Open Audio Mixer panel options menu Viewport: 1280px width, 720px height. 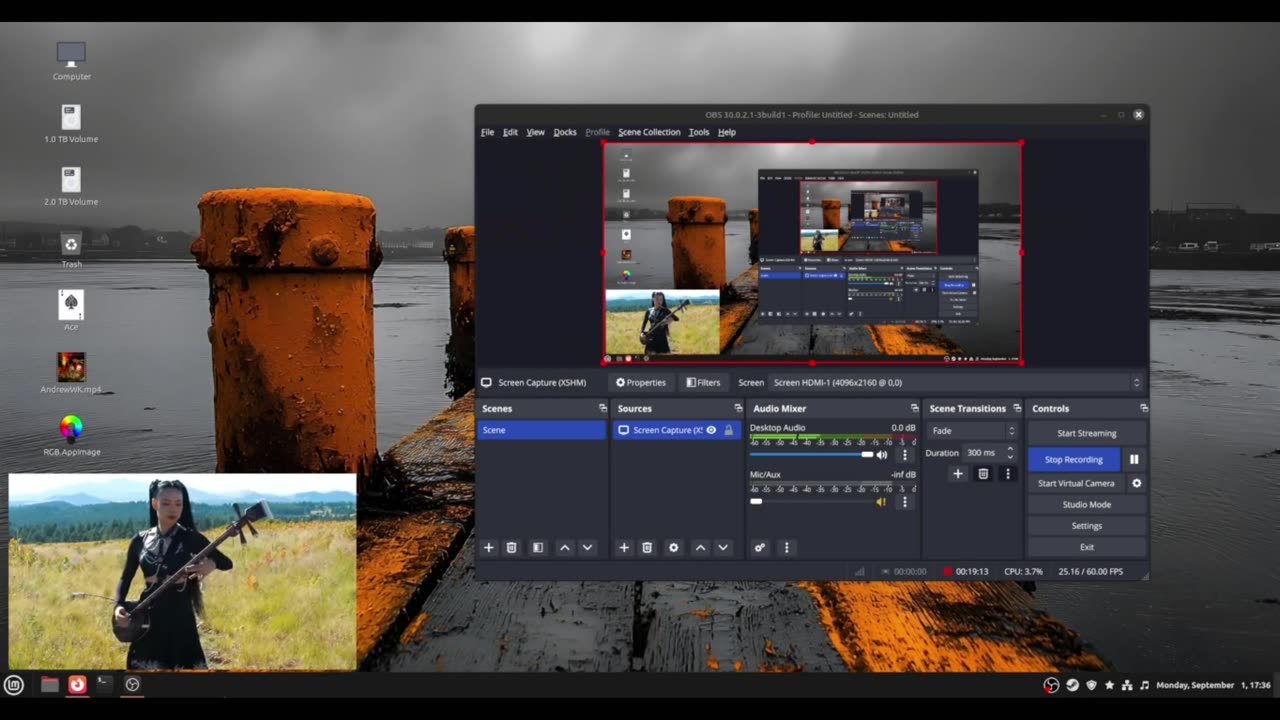click(786, 547)
